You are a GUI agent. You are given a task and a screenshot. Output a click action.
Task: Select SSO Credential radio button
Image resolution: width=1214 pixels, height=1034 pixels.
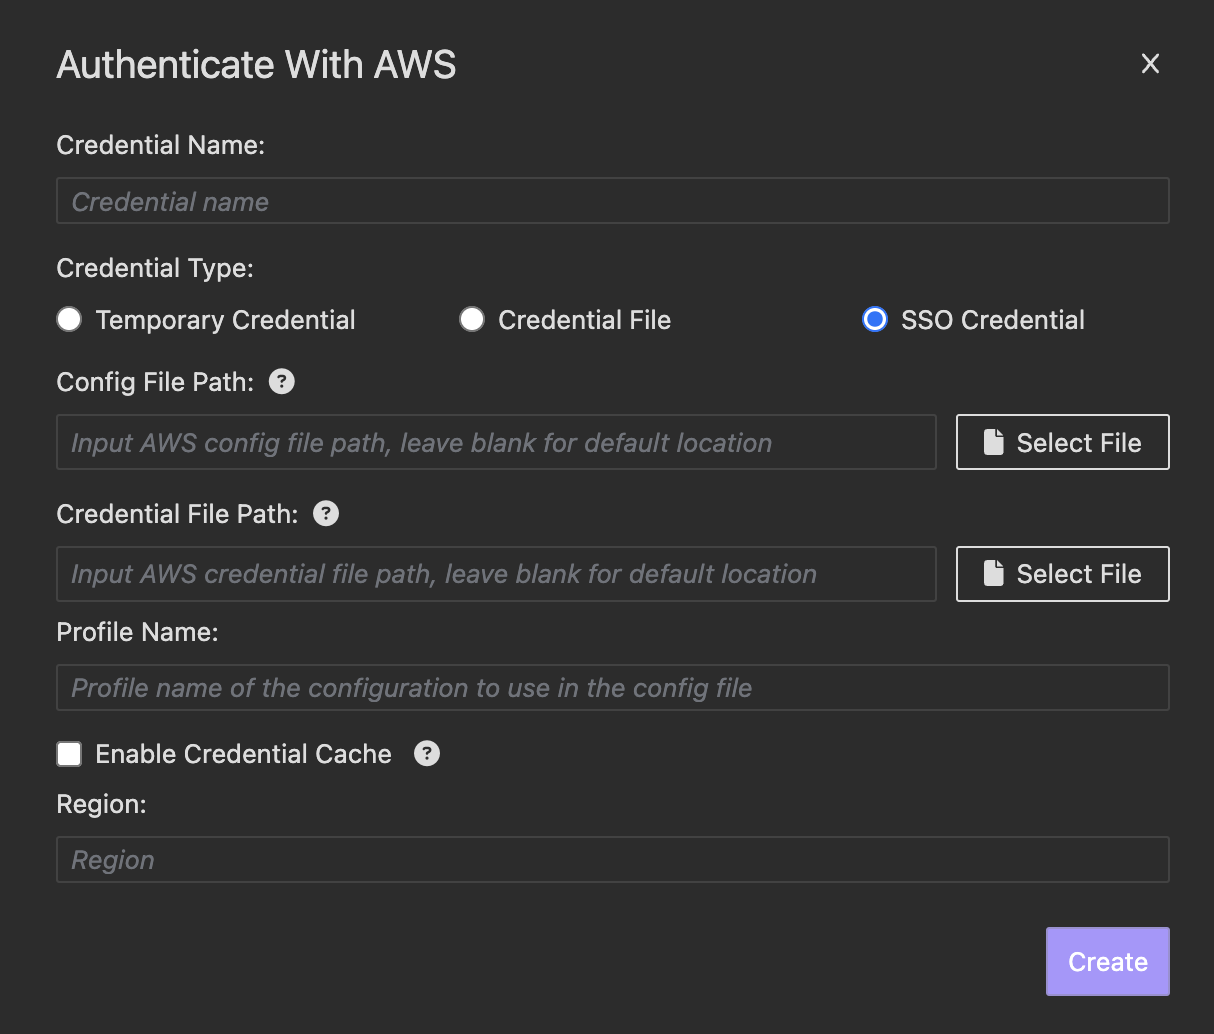(875, 319)
